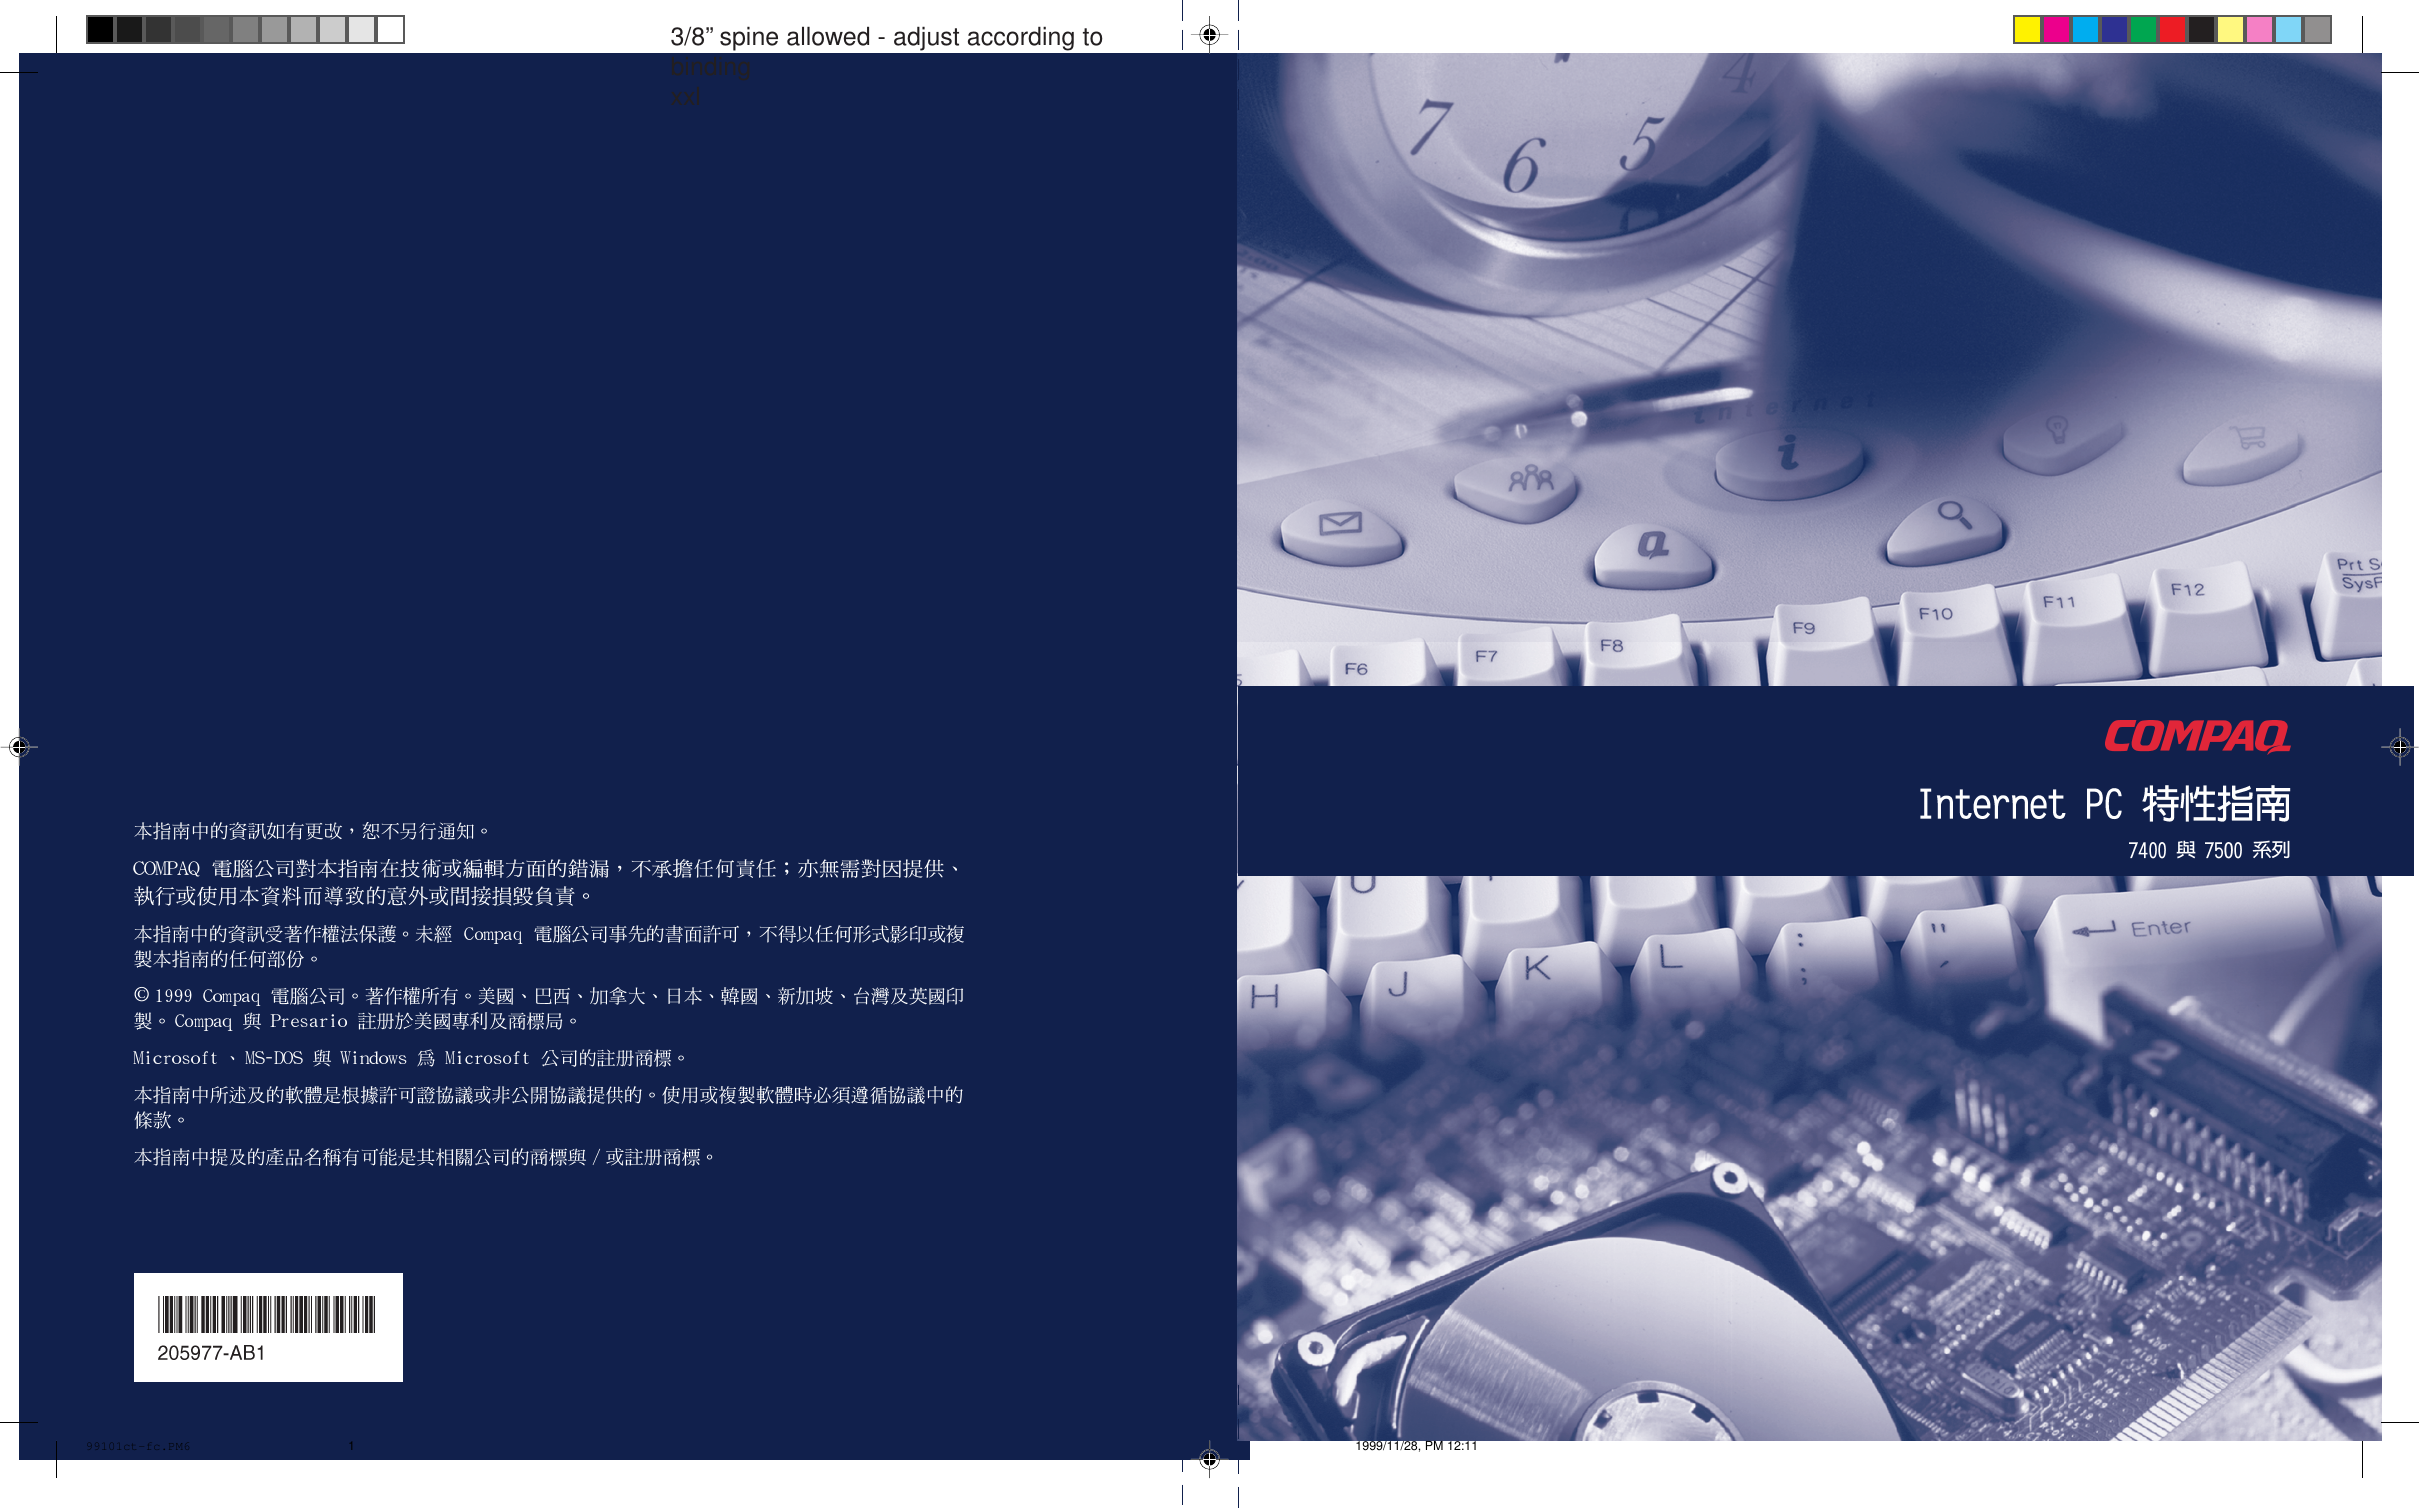Click the line '本指南中的資訊如有更改，恕不另行通知。'
This screenshot has width=2419, height=1508.
tap(313, 831)
